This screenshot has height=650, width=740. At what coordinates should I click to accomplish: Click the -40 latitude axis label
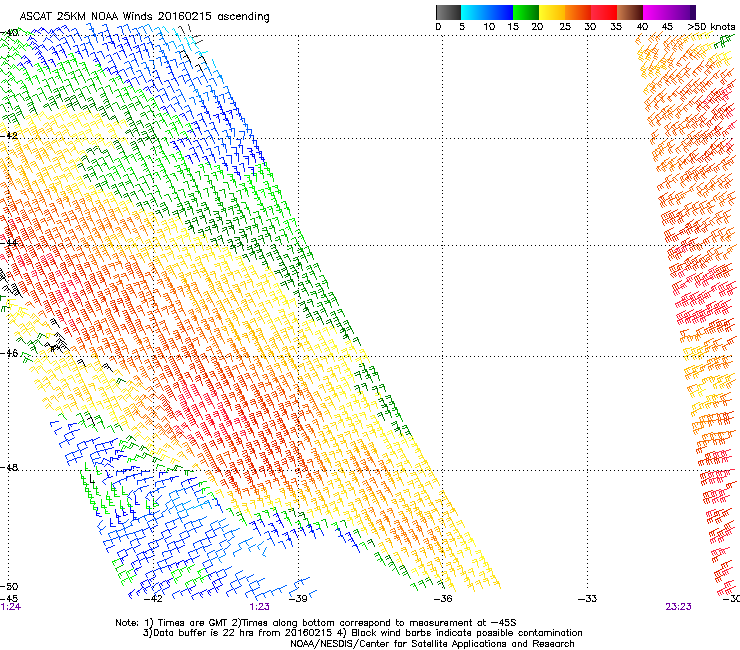(9, 33)
